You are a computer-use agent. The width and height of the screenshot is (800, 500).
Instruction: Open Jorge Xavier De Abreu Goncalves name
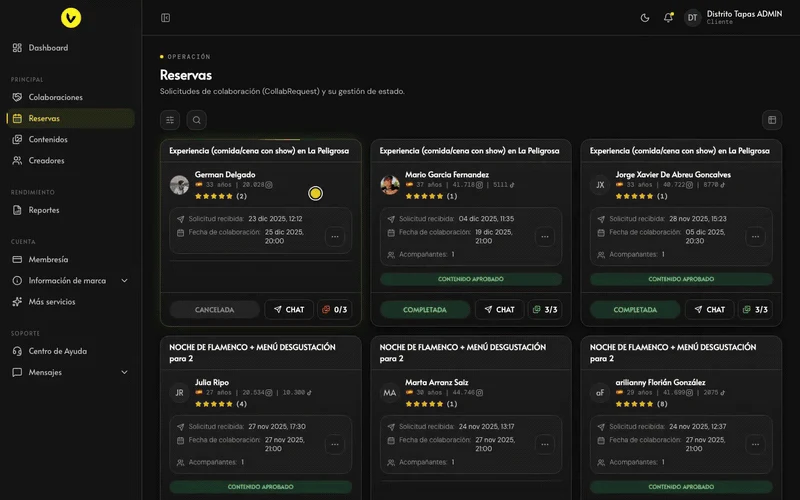click(x=673, y=174)
